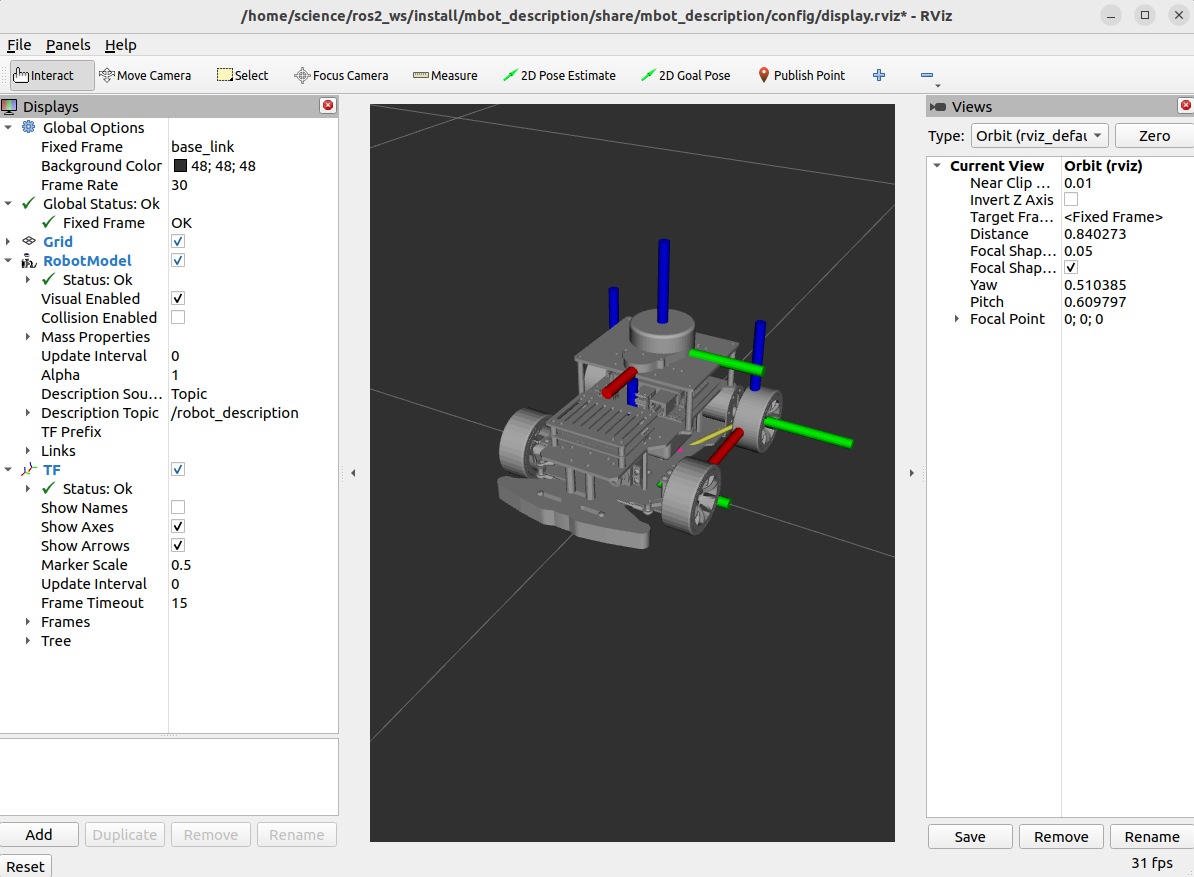Screen dimensions: 1194x877
Task: Click the Zero button in Views panel
Action: point(1154,135)
